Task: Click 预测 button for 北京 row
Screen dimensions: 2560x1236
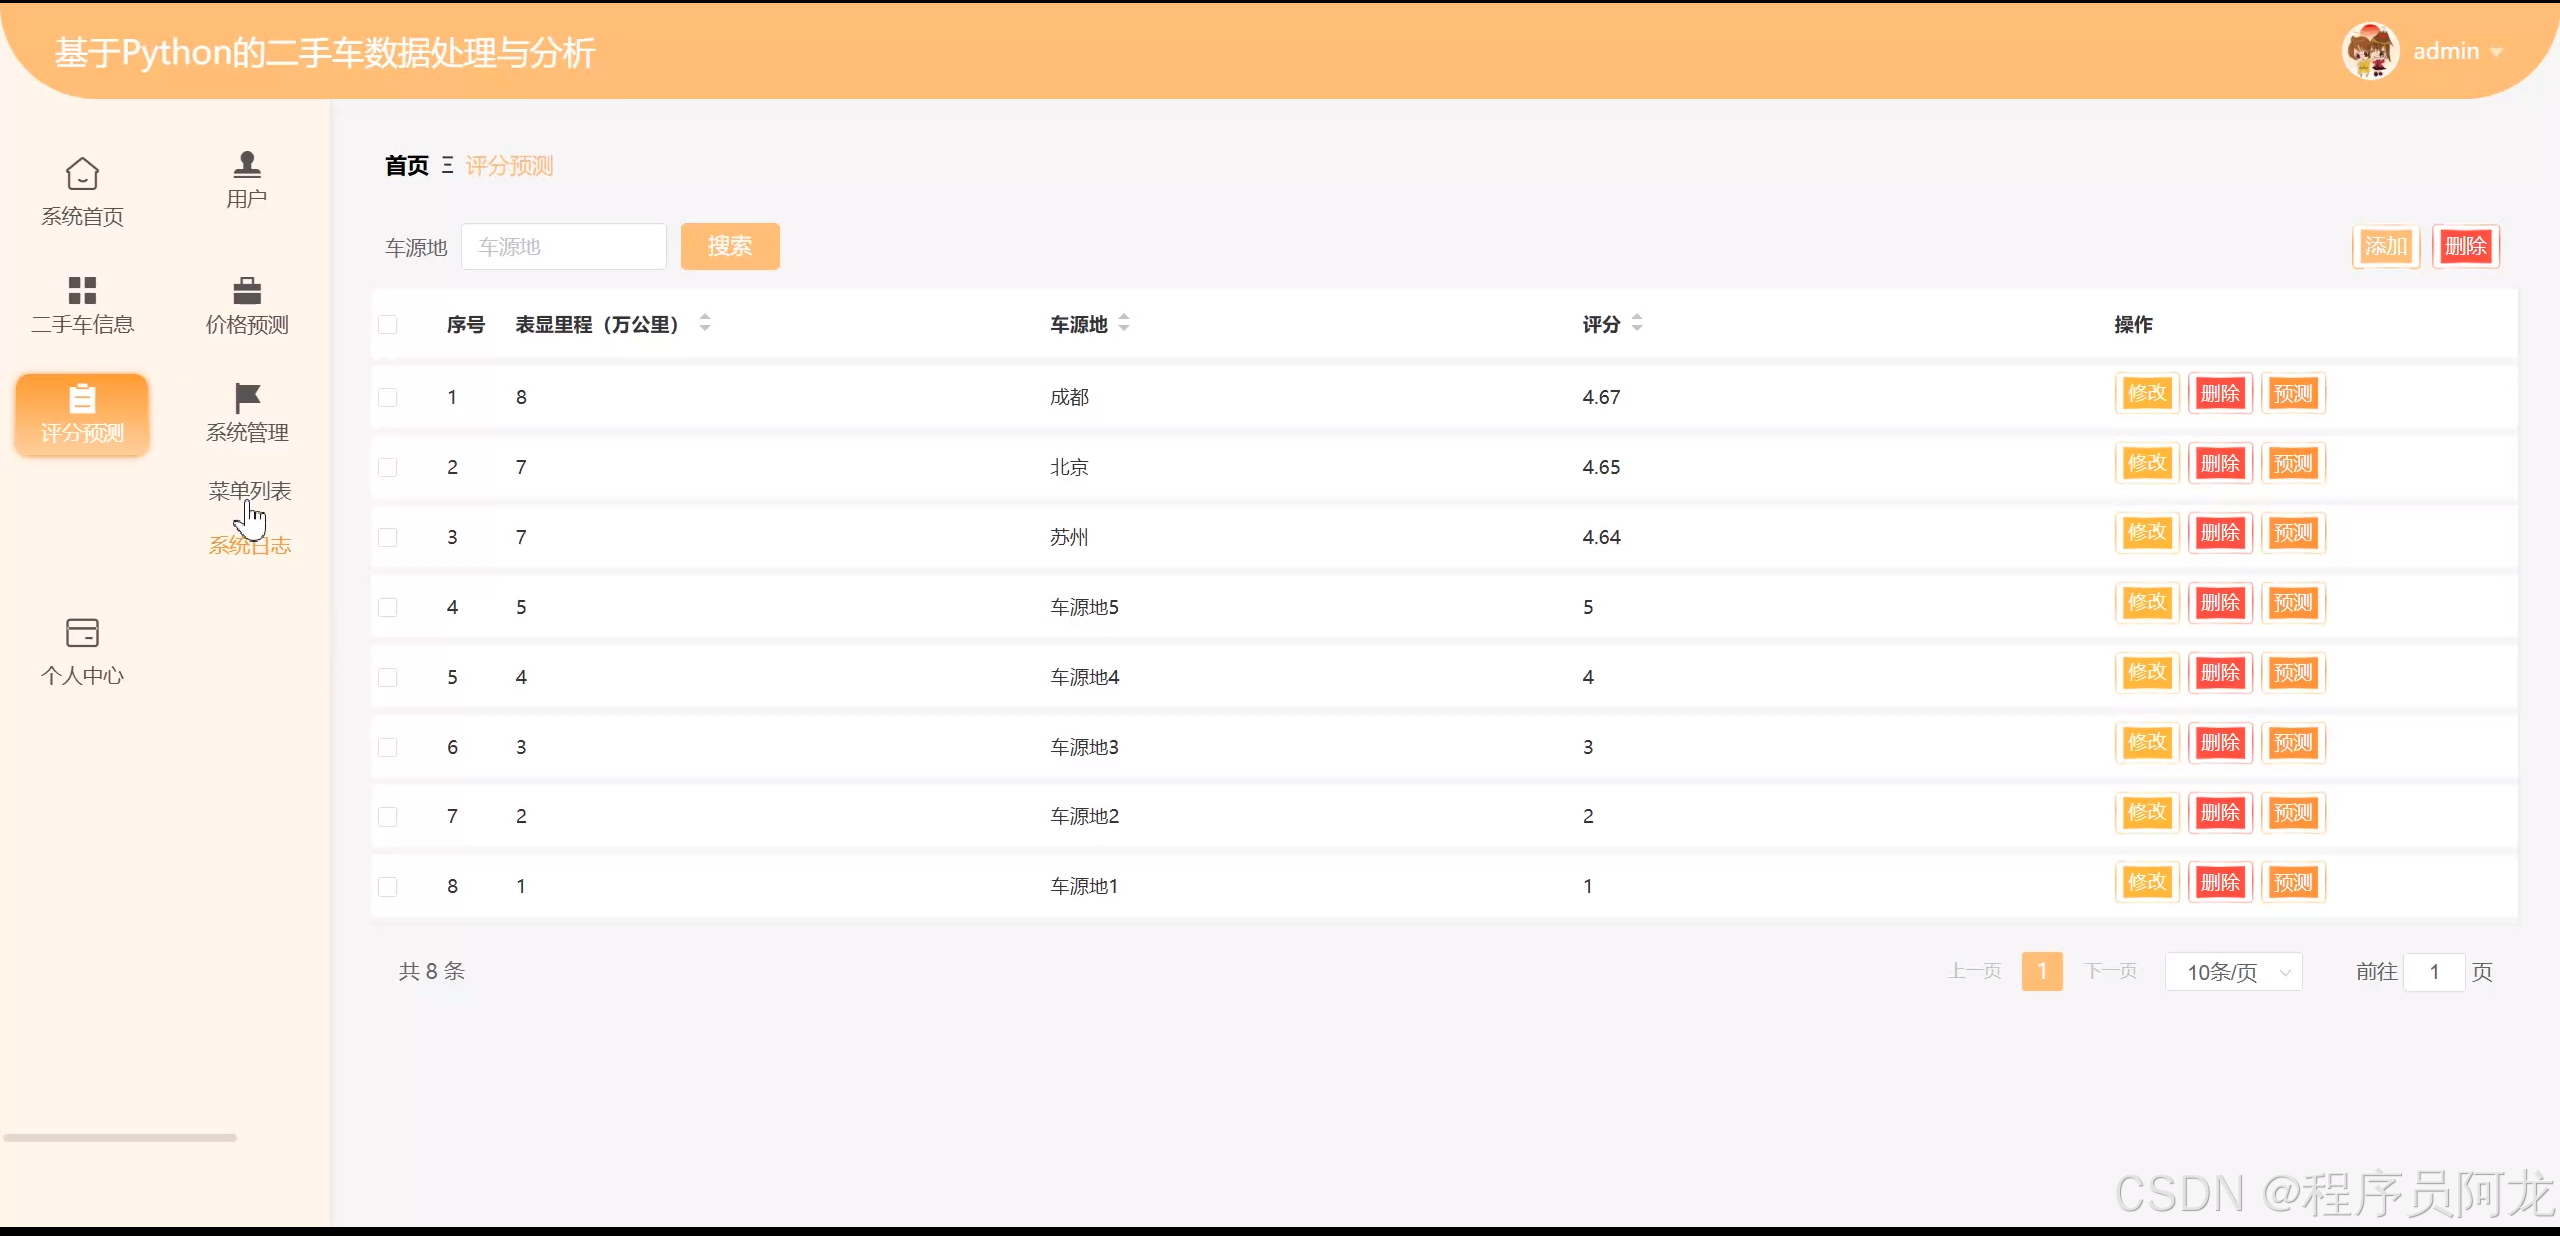Action: point(2293,464)
